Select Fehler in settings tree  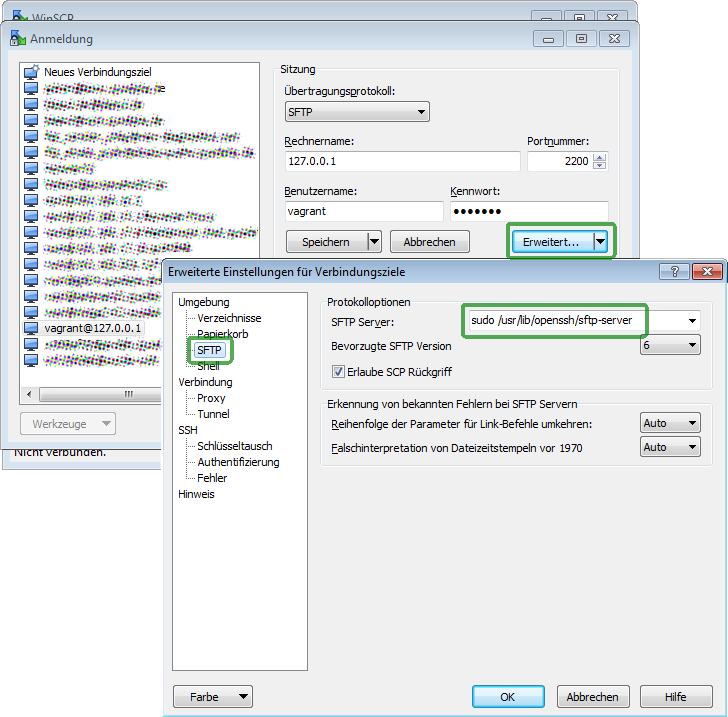point(212,478)
